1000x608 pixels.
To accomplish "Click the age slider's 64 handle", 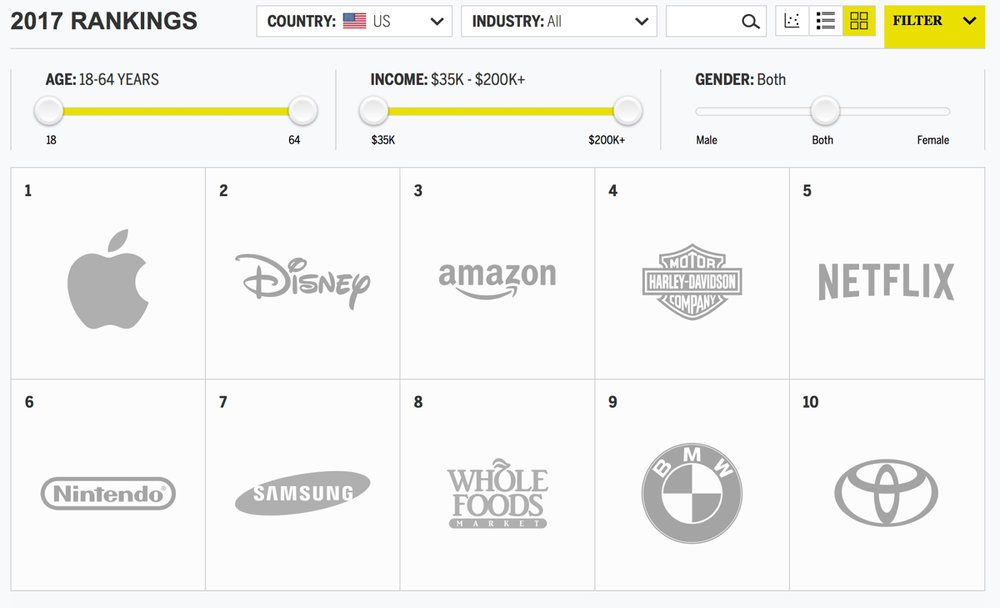I will (x=302, y=111).
